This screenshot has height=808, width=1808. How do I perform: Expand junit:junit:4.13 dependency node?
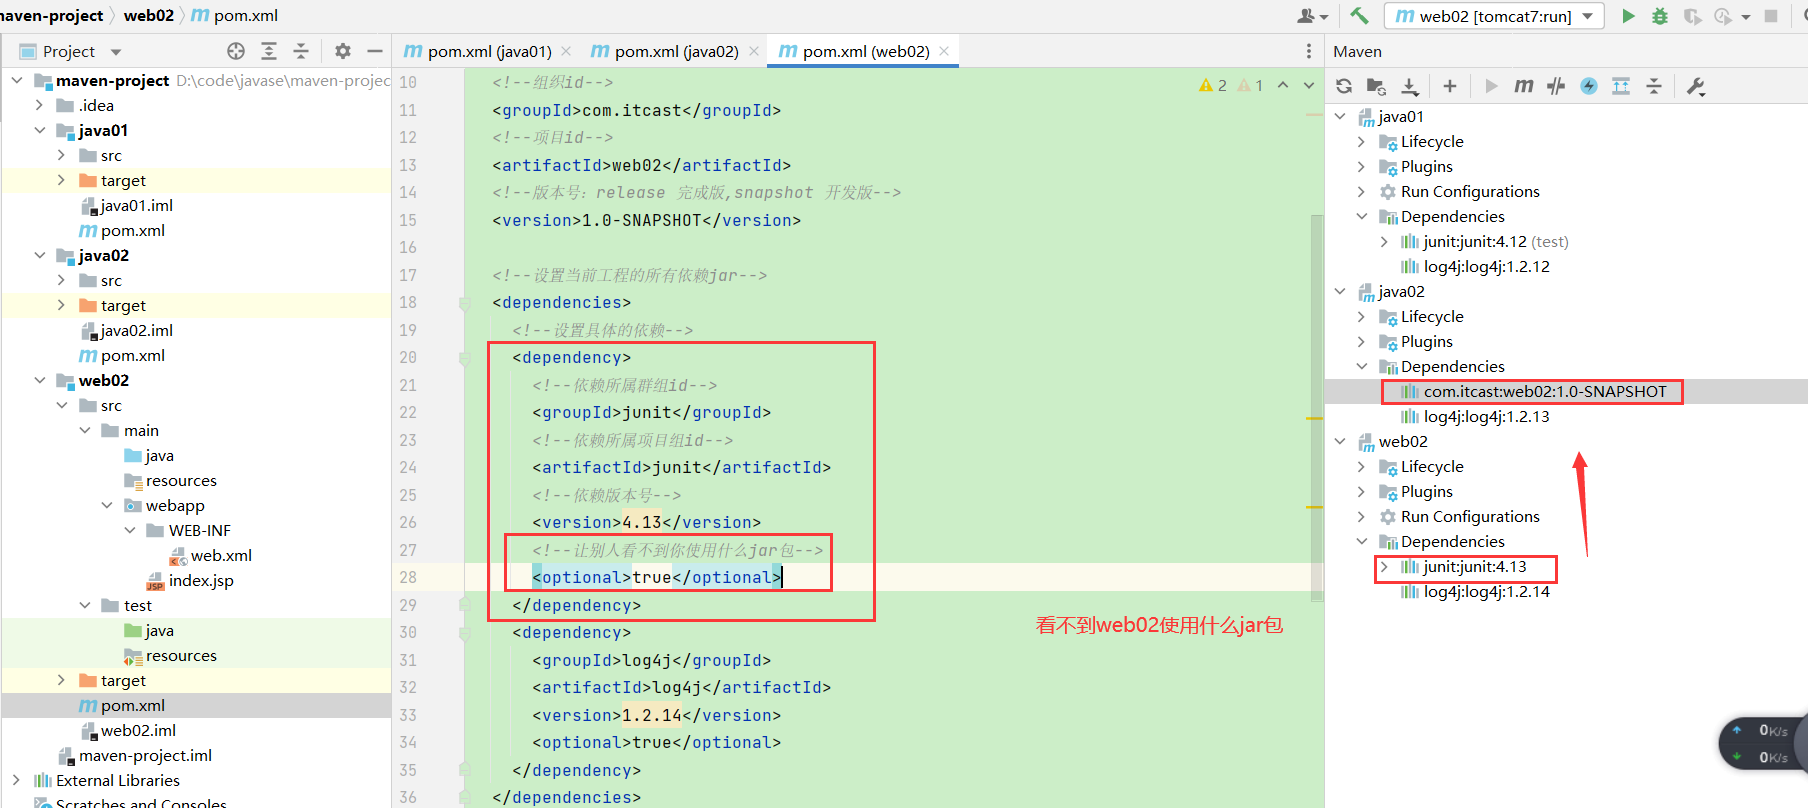point(1384,566)
